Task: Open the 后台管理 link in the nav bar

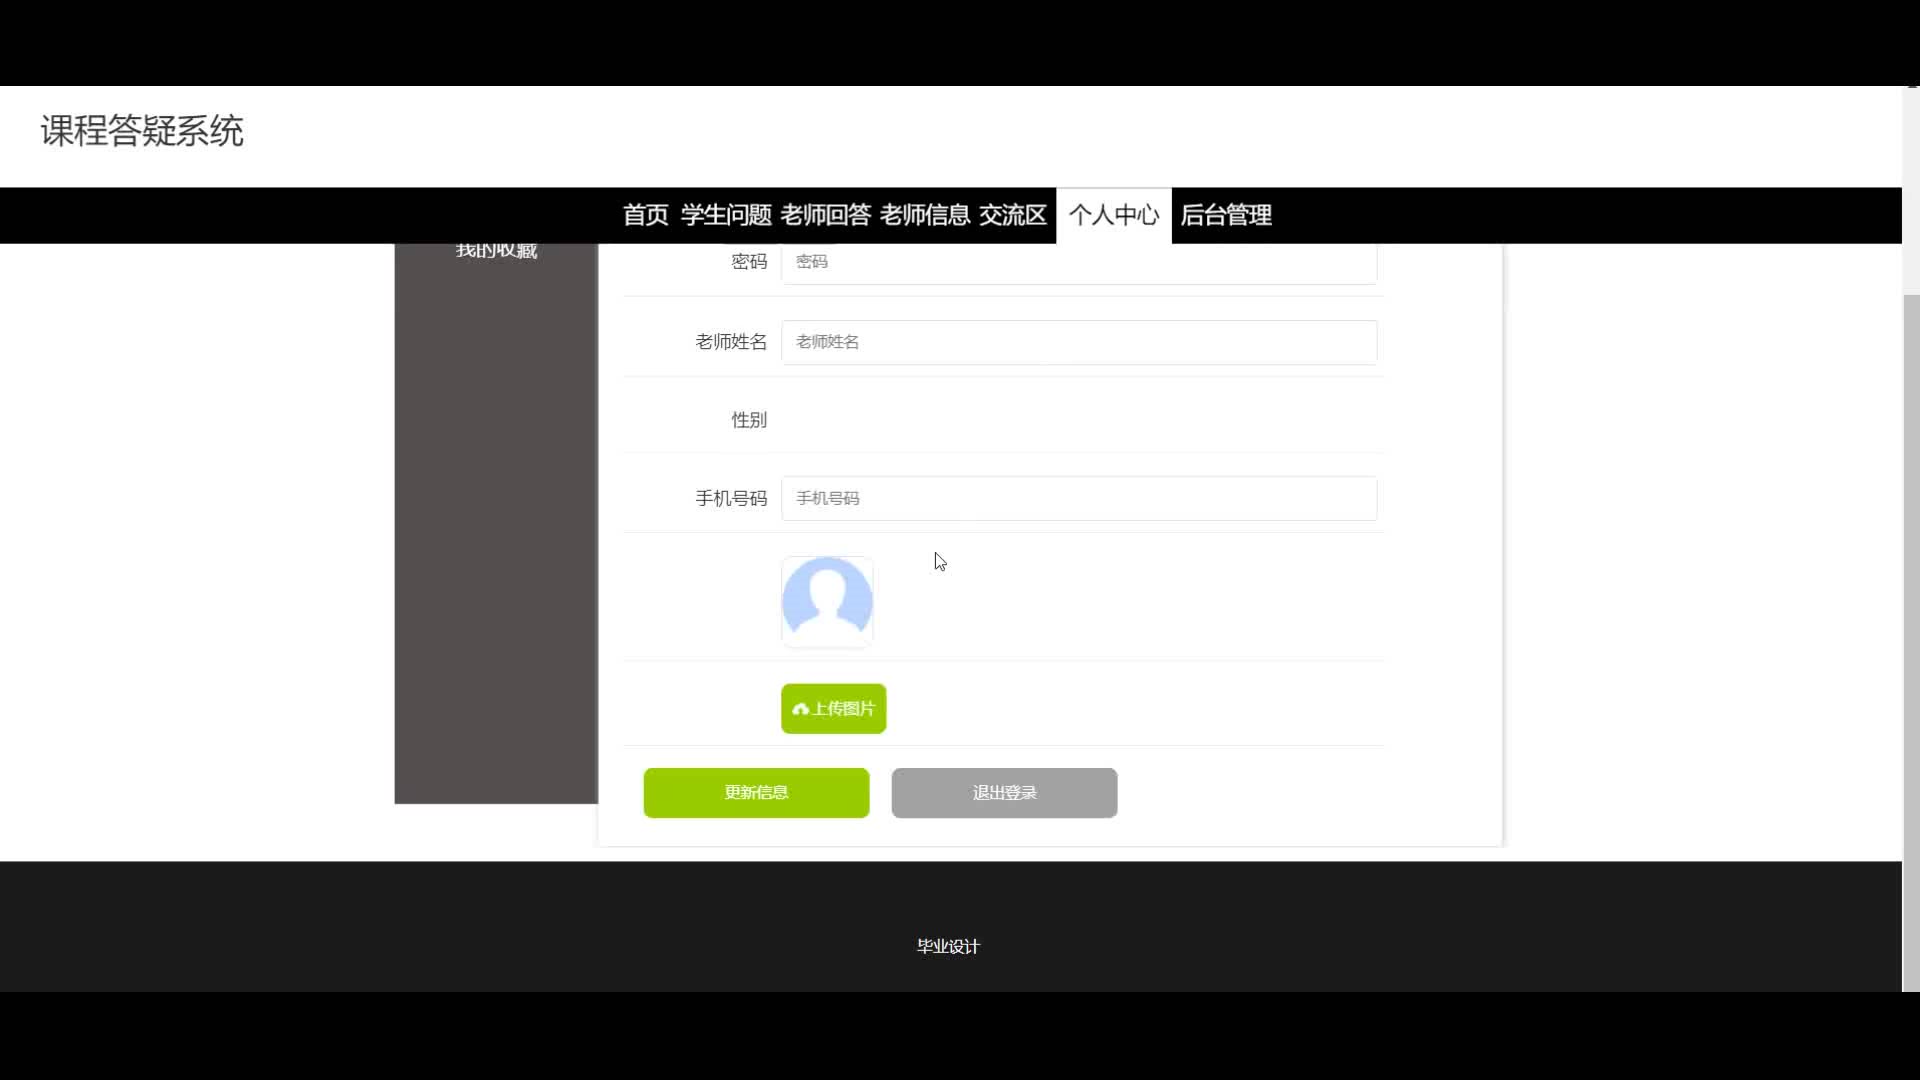Action: coord(1226,215)
